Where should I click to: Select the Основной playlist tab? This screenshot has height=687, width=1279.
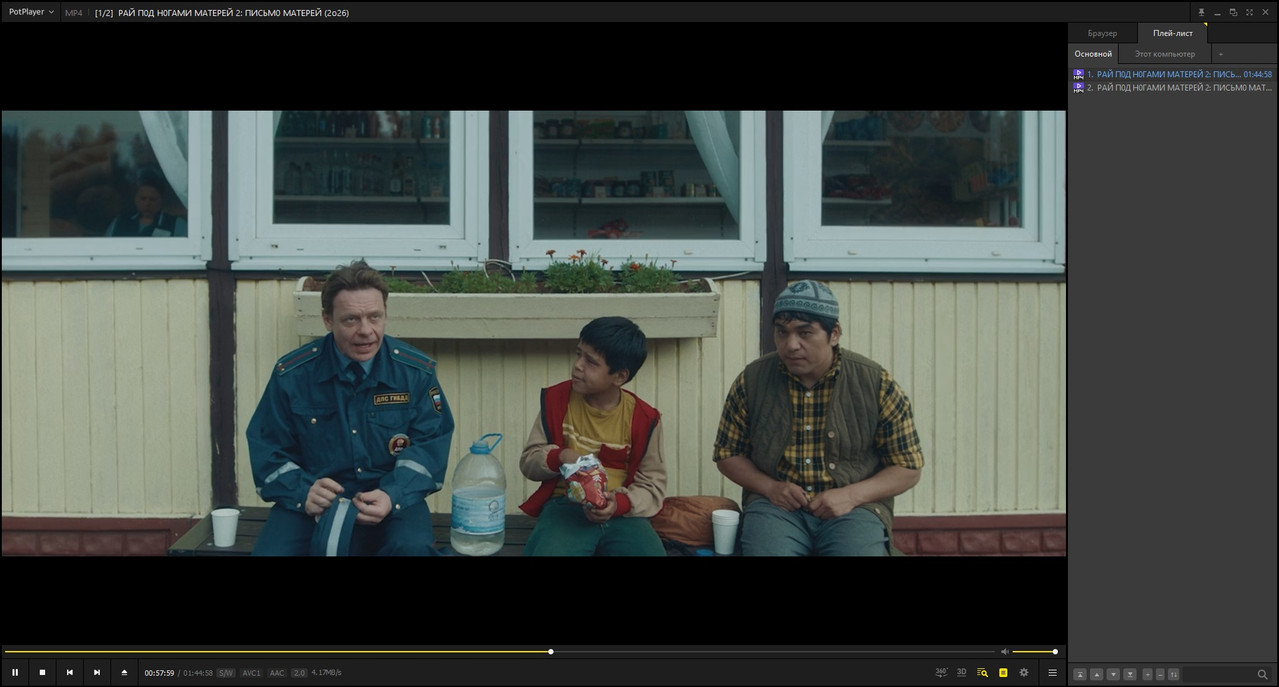(x=1093, y=54)
